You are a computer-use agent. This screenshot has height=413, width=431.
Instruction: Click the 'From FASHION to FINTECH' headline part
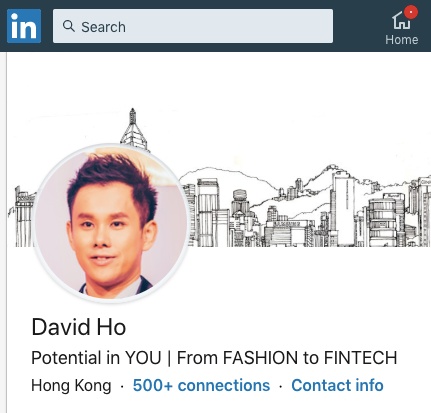pos(287,358)
